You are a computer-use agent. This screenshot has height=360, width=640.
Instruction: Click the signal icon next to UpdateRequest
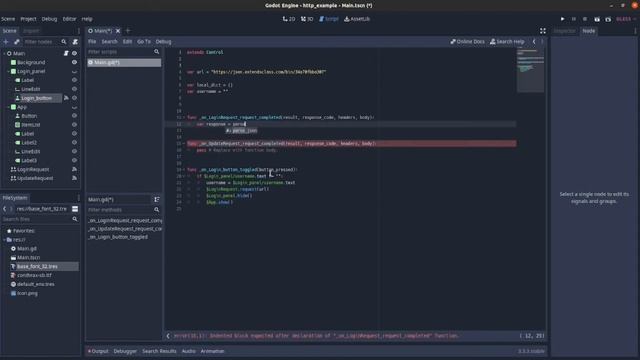click(74, 178)
